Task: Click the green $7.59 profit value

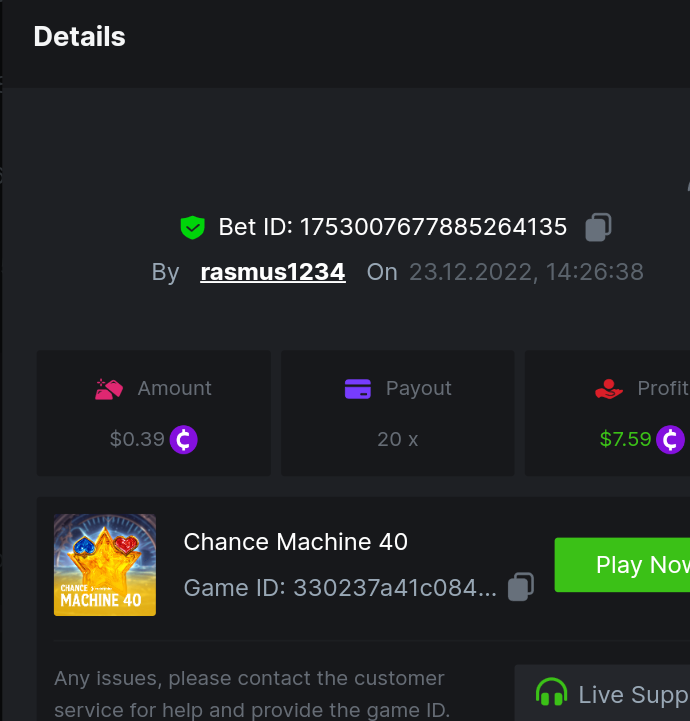Action: (x=625, y=439)
